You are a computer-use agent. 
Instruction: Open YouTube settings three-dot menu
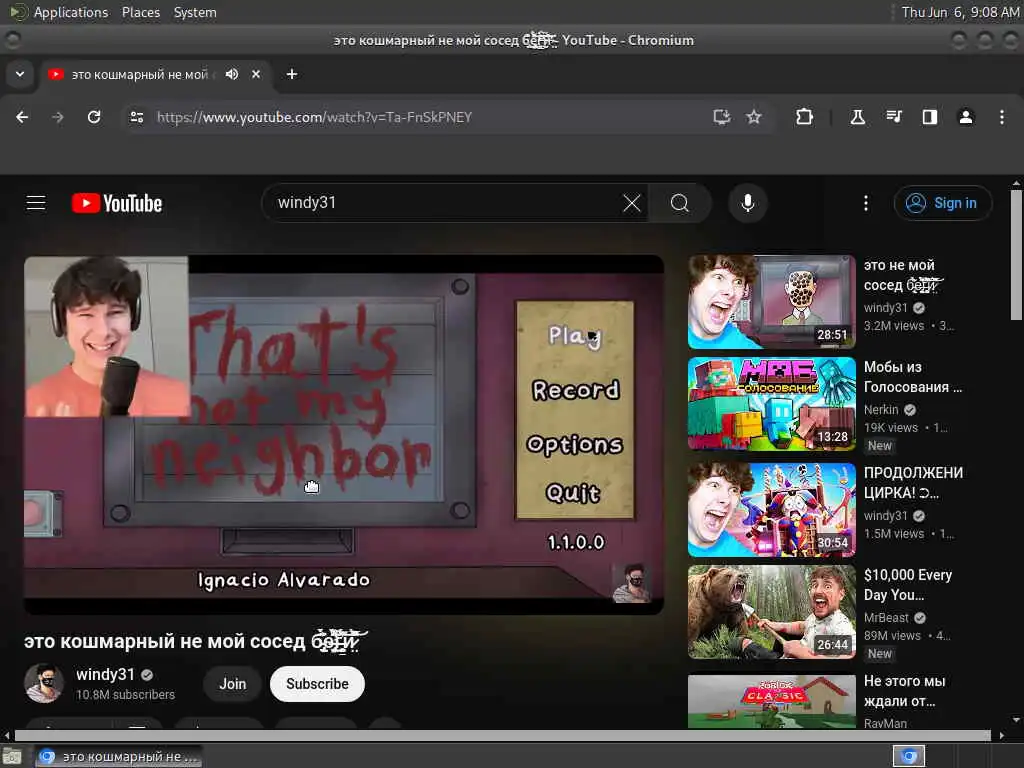pyautogui.click(x=866, y=203)
